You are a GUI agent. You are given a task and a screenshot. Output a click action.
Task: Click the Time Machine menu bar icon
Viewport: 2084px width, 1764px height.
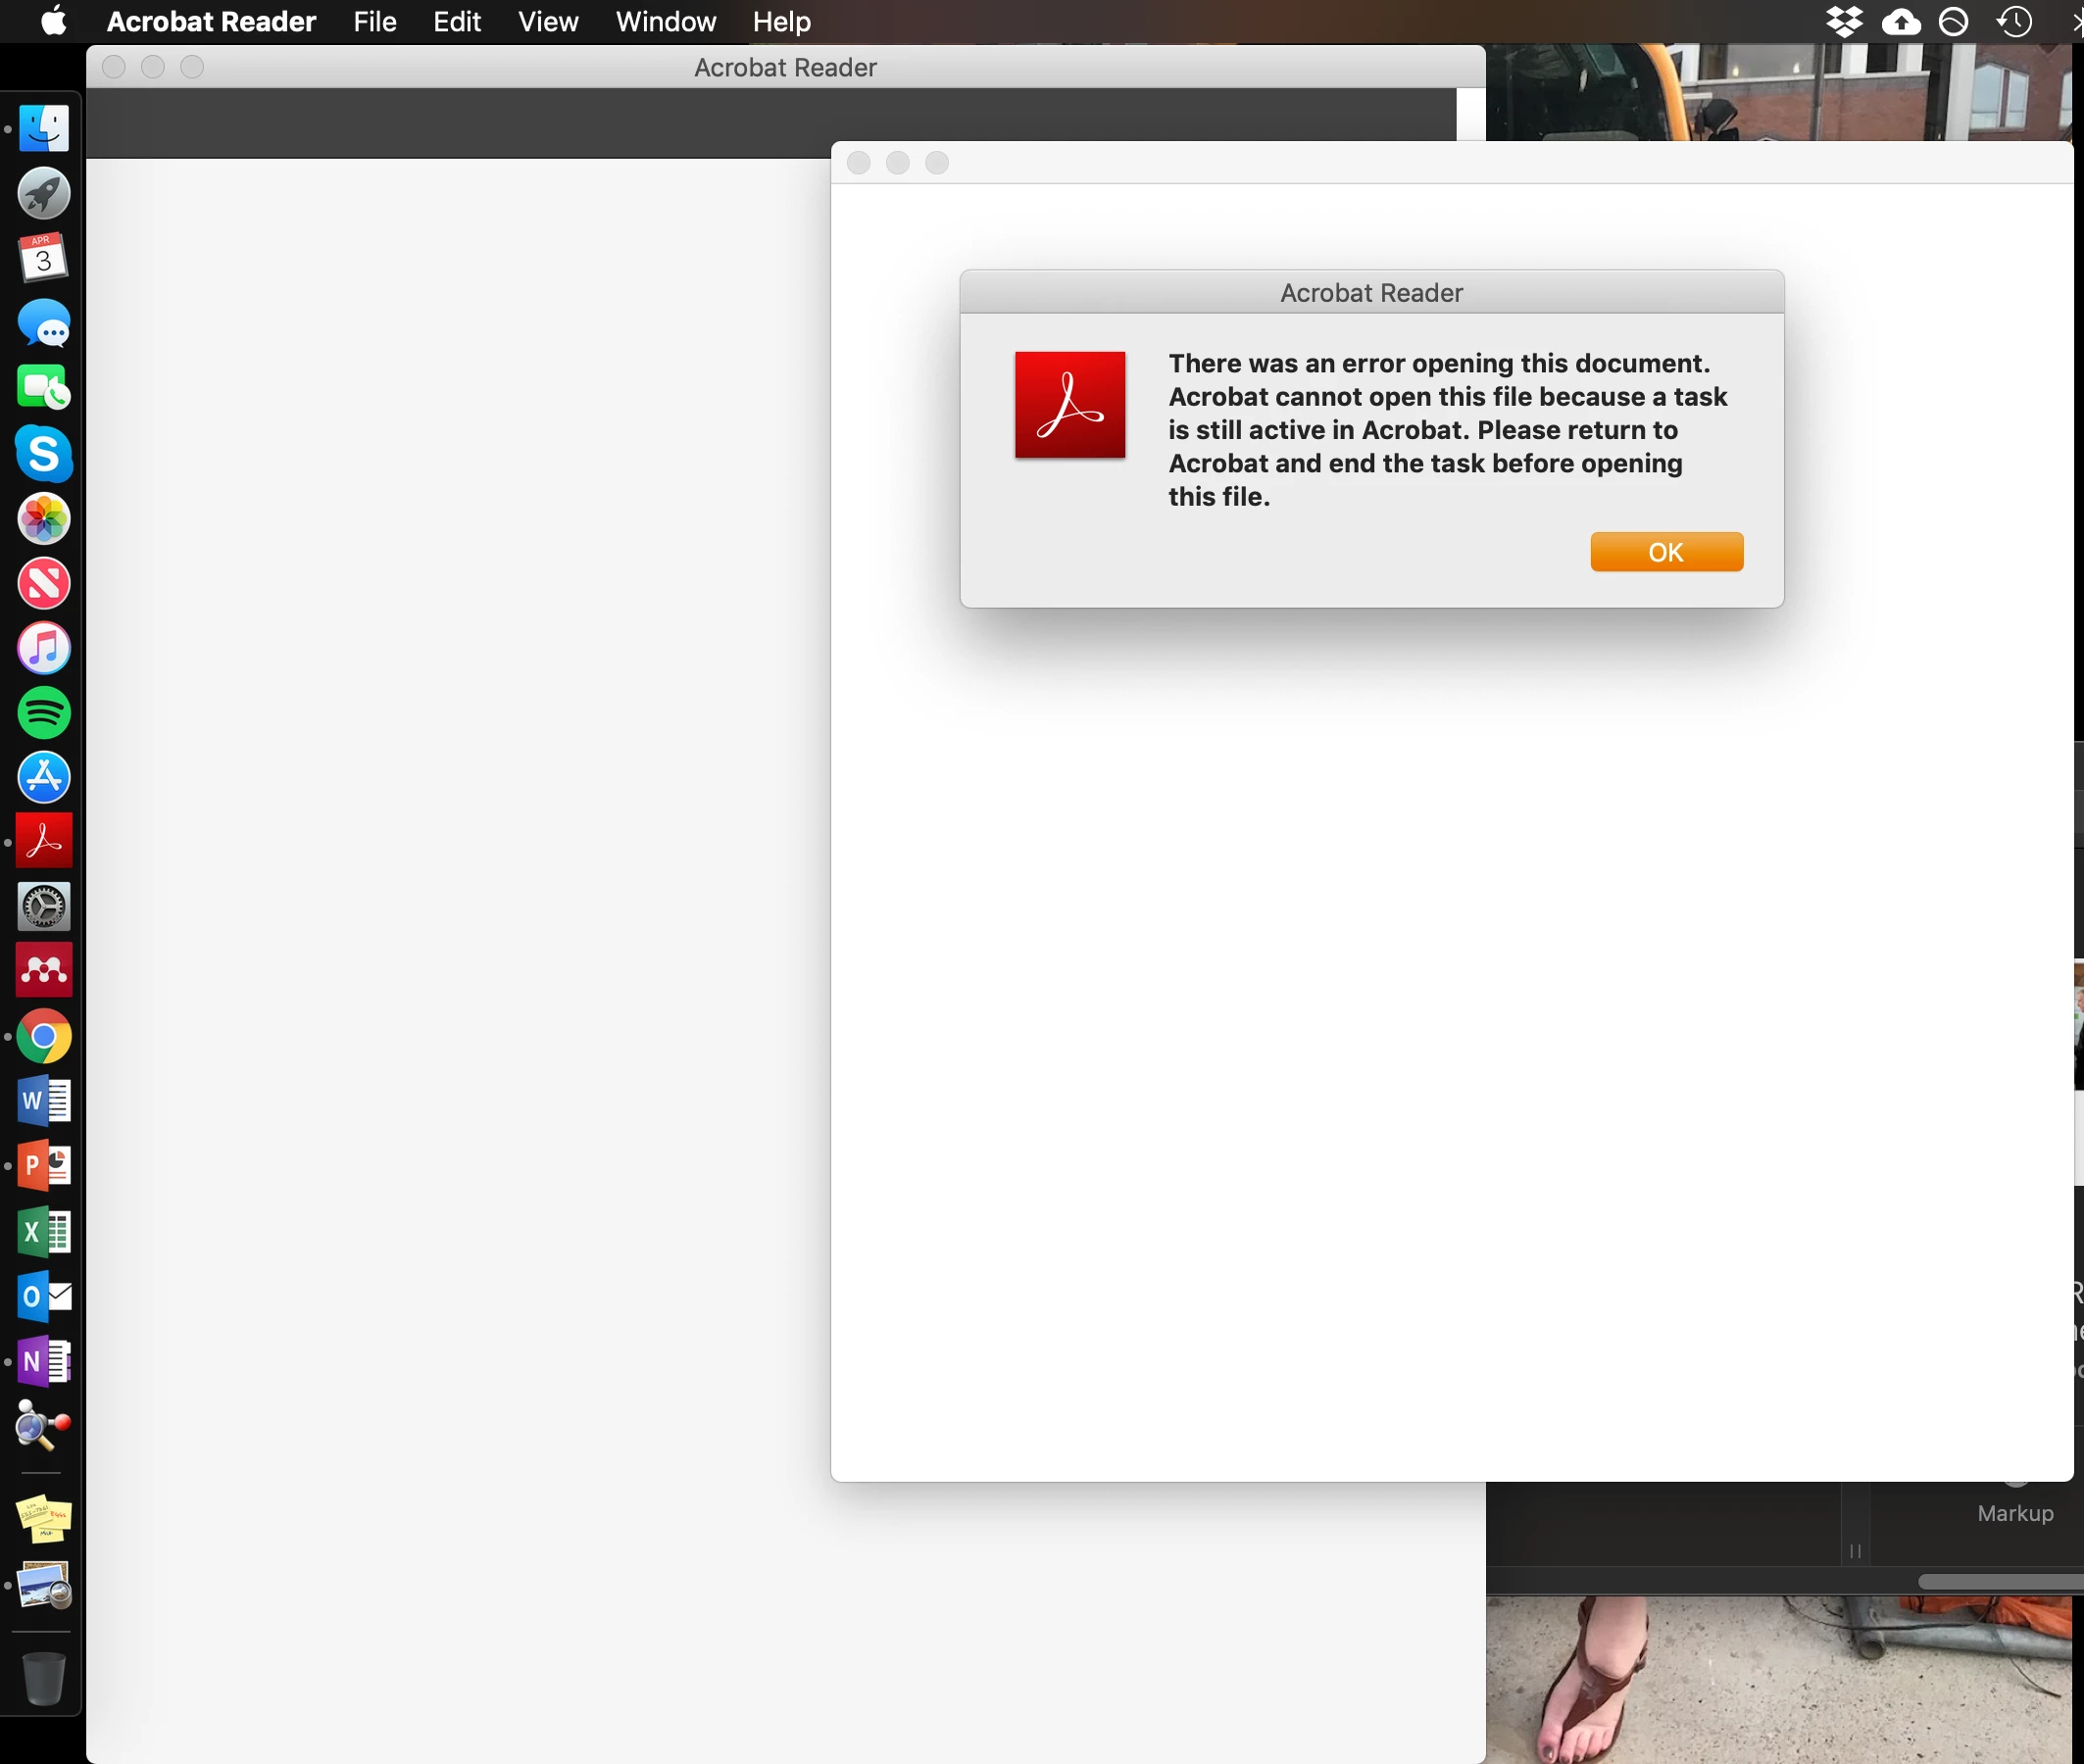(2014, 21)
